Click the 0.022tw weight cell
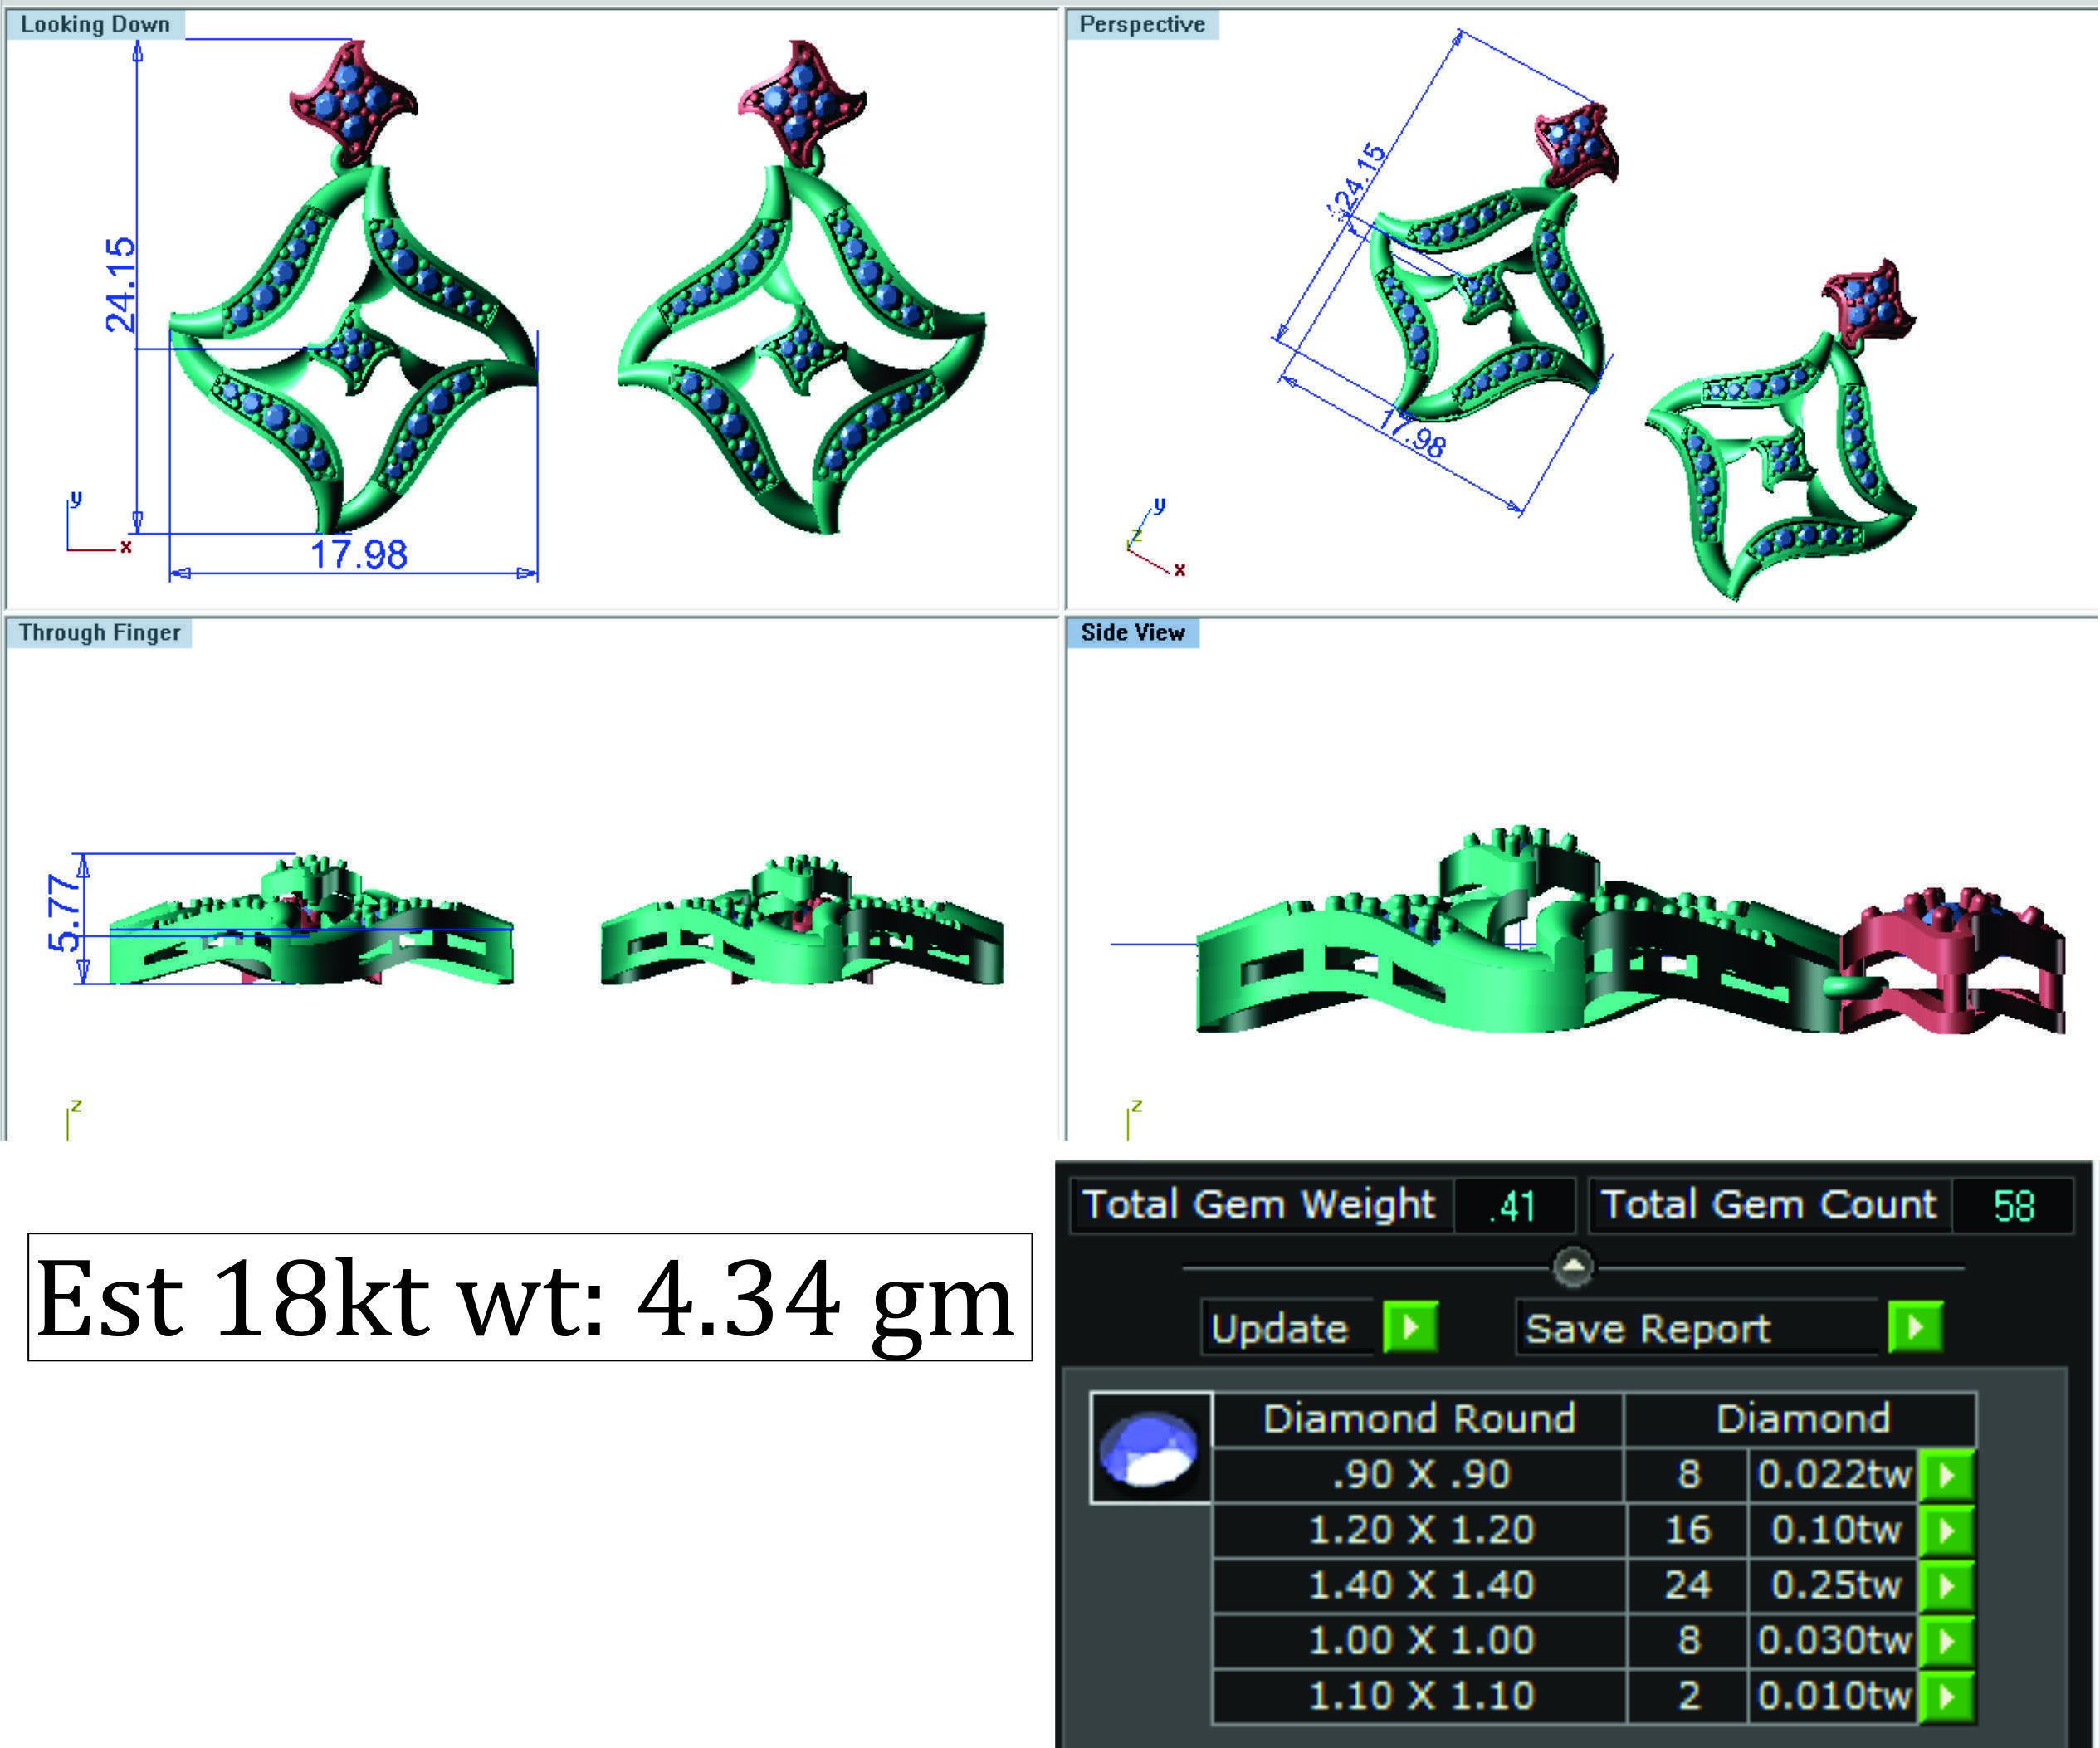Image resolution: width=2100 pixels, height=1748 pixels. [x=1834, y=1475]
